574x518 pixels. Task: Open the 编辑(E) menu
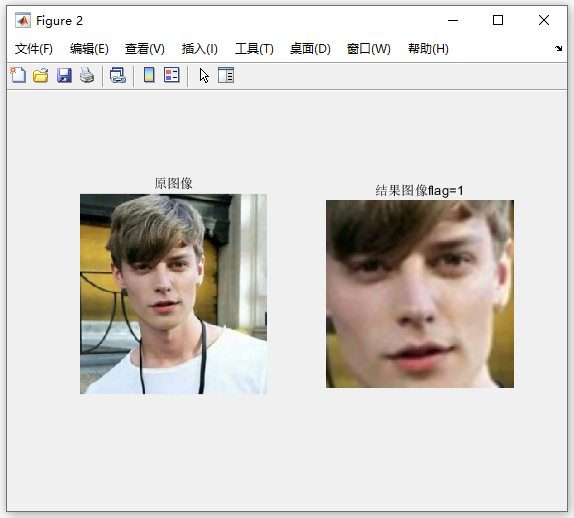tap(89, 49)
